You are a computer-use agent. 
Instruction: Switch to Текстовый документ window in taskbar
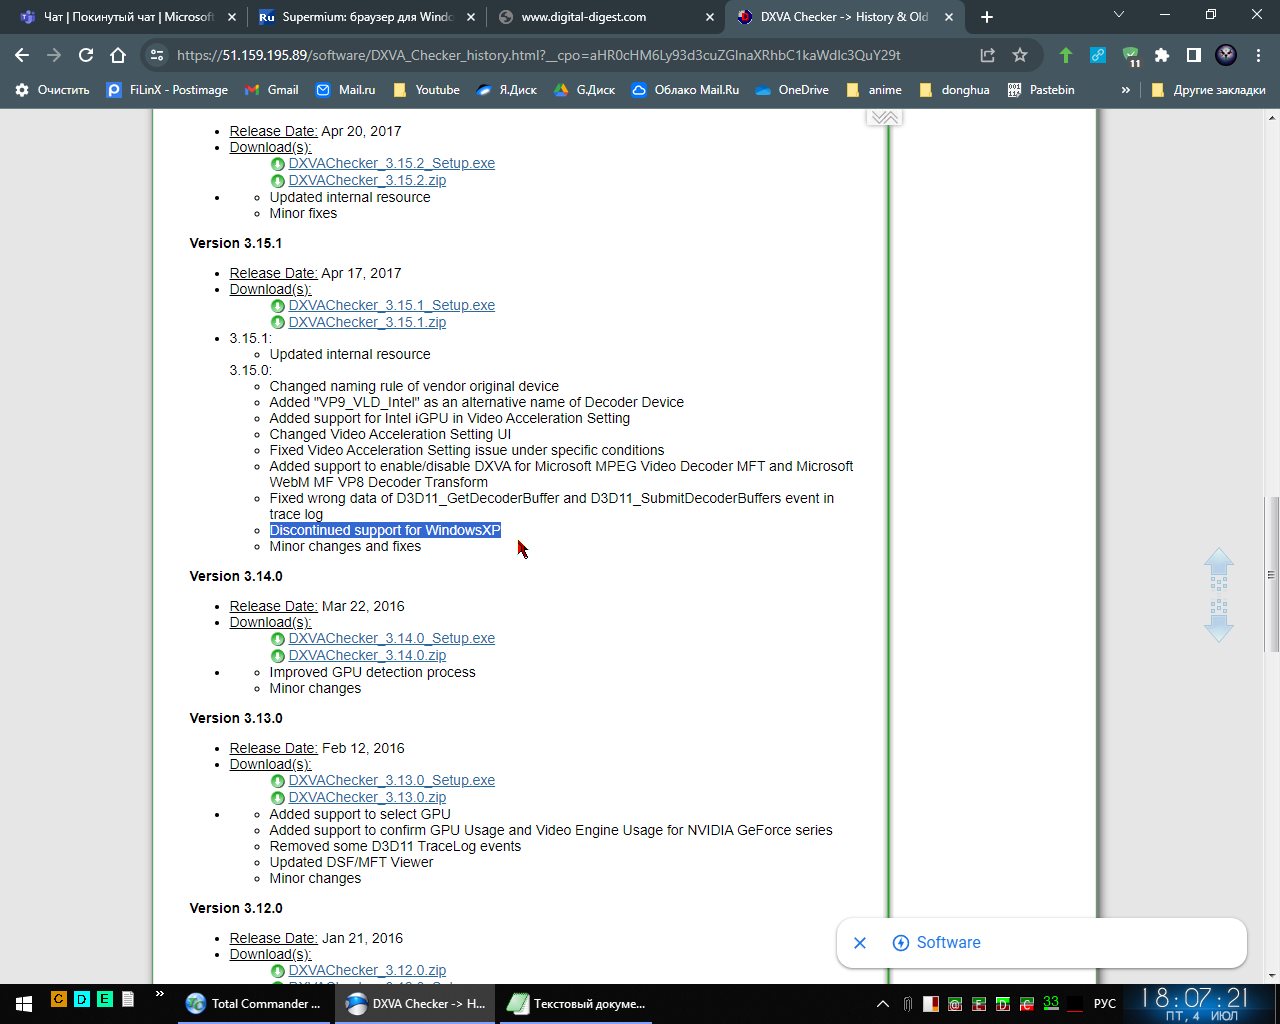[x=577, y=1003]
